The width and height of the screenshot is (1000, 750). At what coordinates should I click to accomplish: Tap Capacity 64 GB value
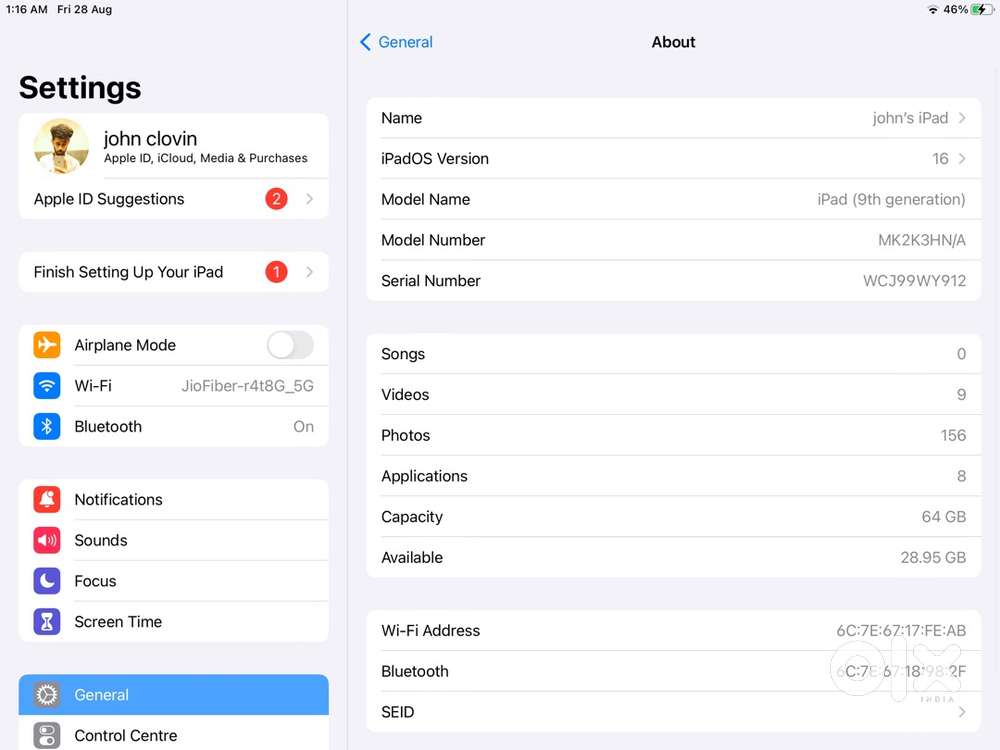tap(943, 517)
